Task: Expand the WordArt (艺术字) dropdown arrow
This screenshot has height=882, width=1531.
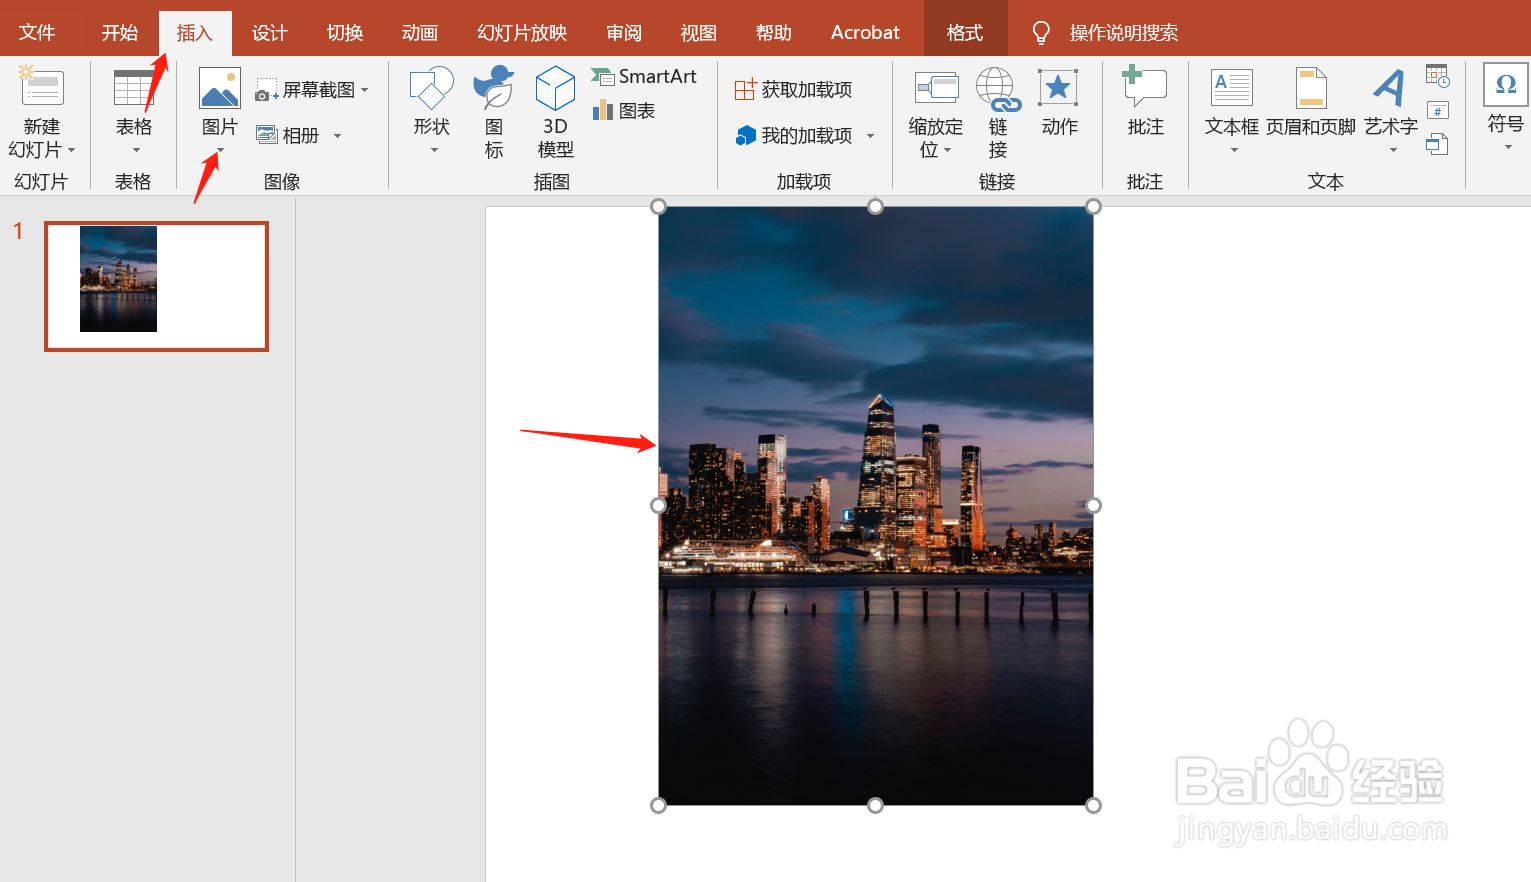Action: 1393,150
